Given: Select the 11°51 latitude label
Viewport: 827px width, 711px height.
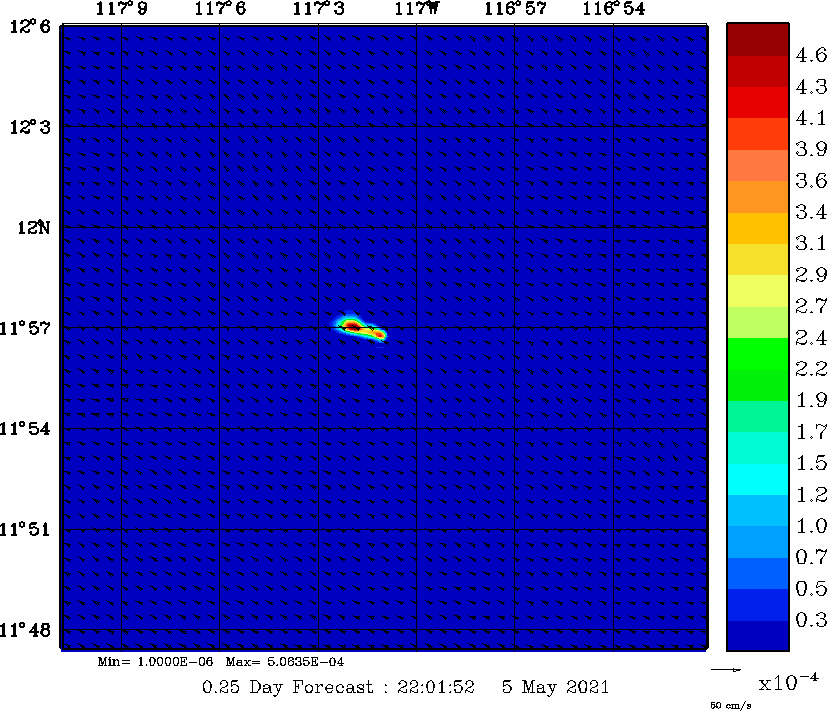Looking at the screenshot, I should (x=25, y=529).
